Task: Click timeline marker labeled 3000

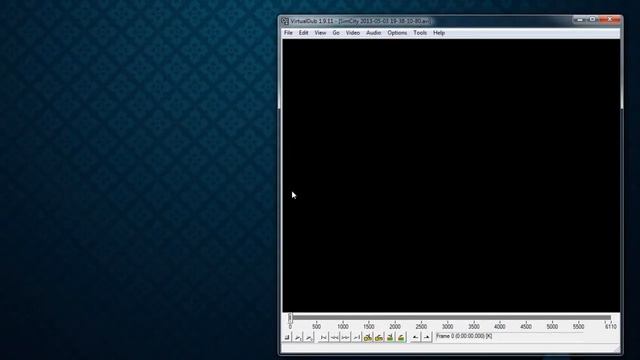Action: [447, 327]
